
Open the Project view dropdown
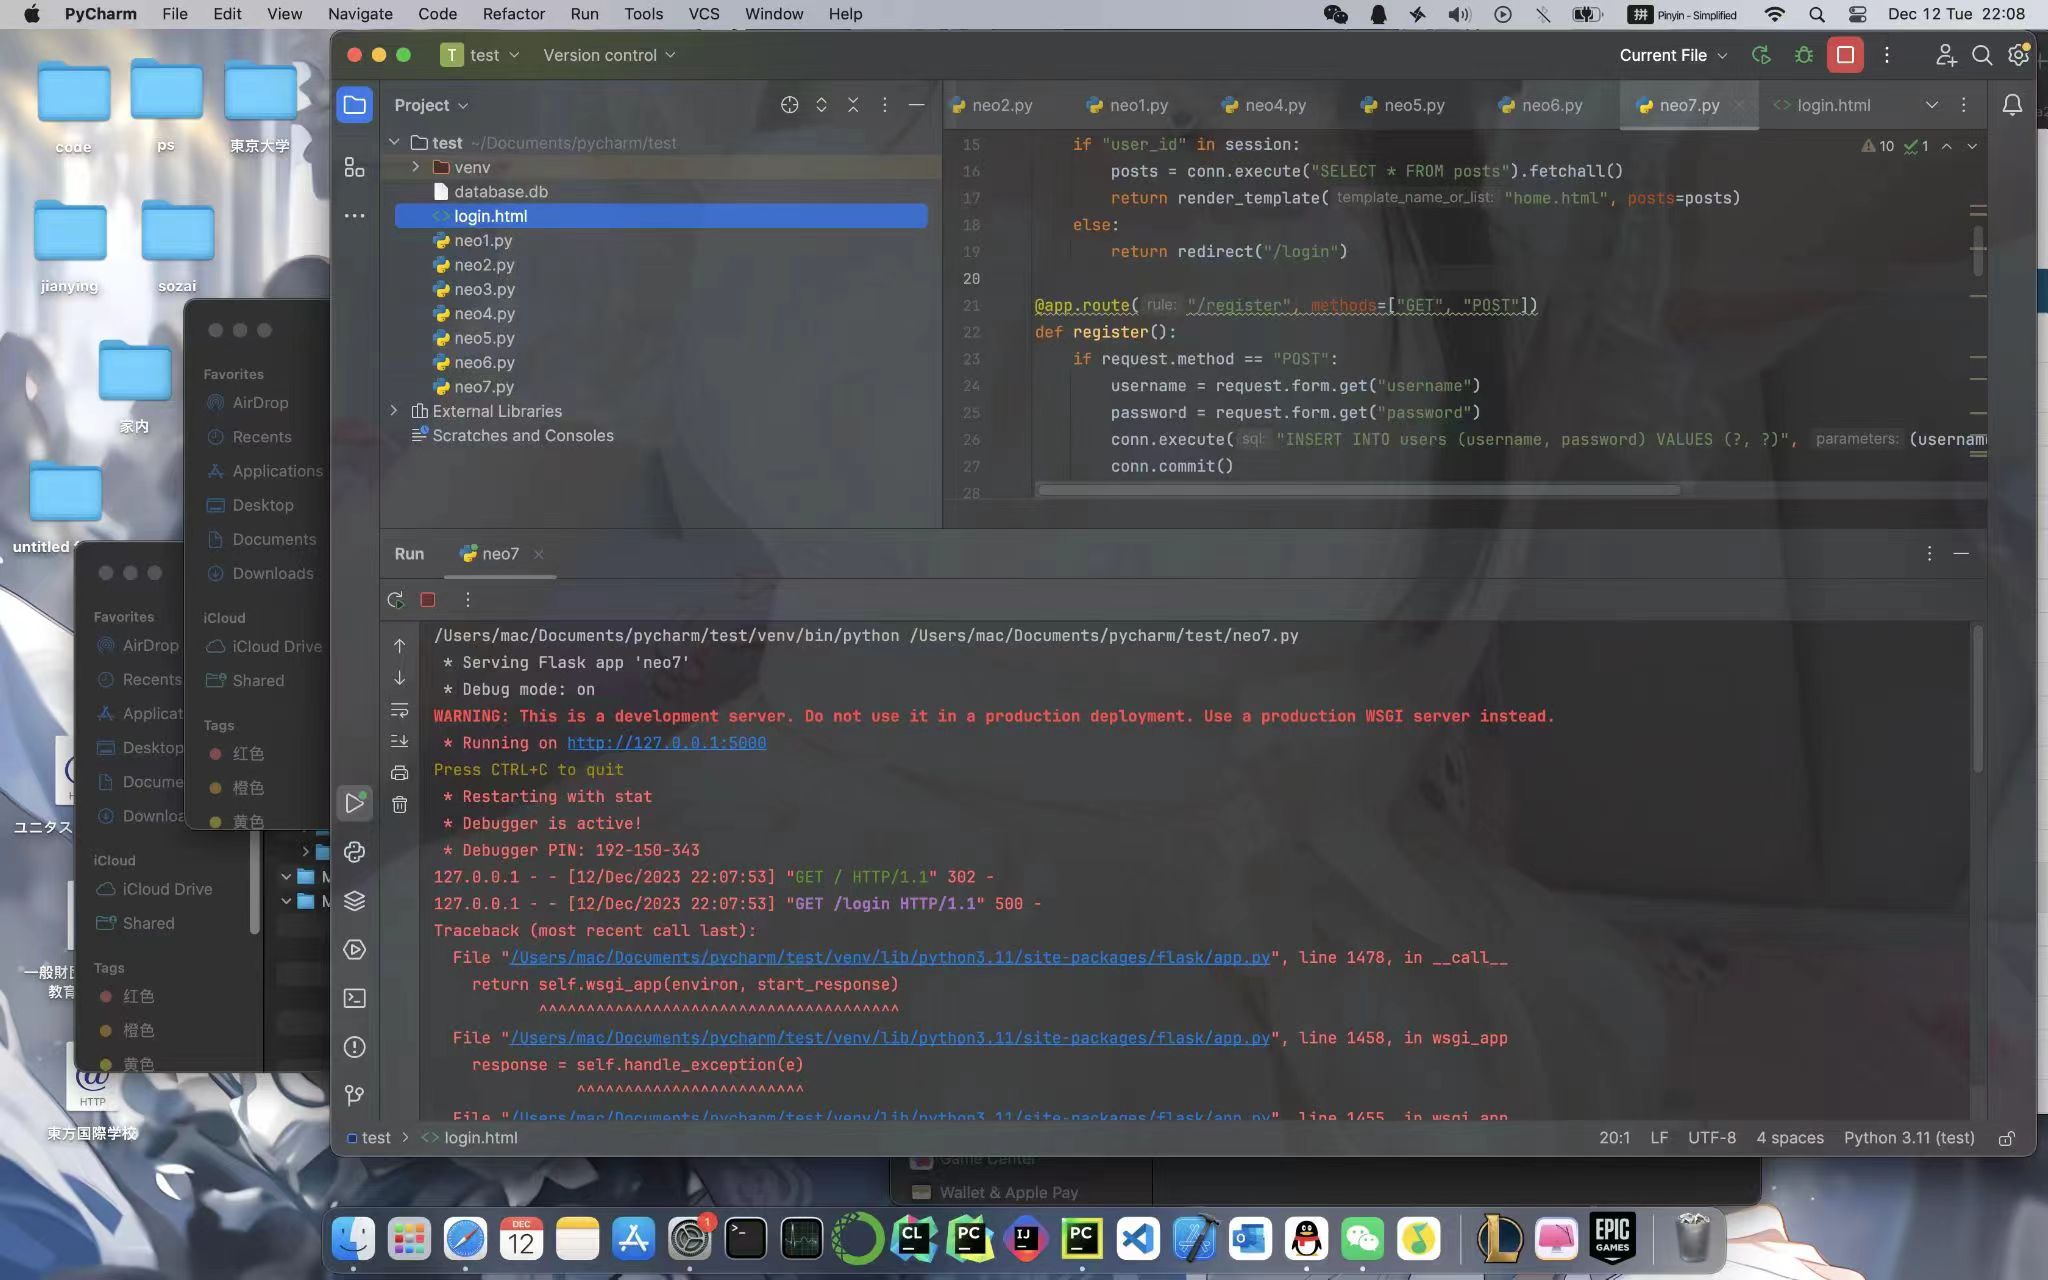(431, 105)
